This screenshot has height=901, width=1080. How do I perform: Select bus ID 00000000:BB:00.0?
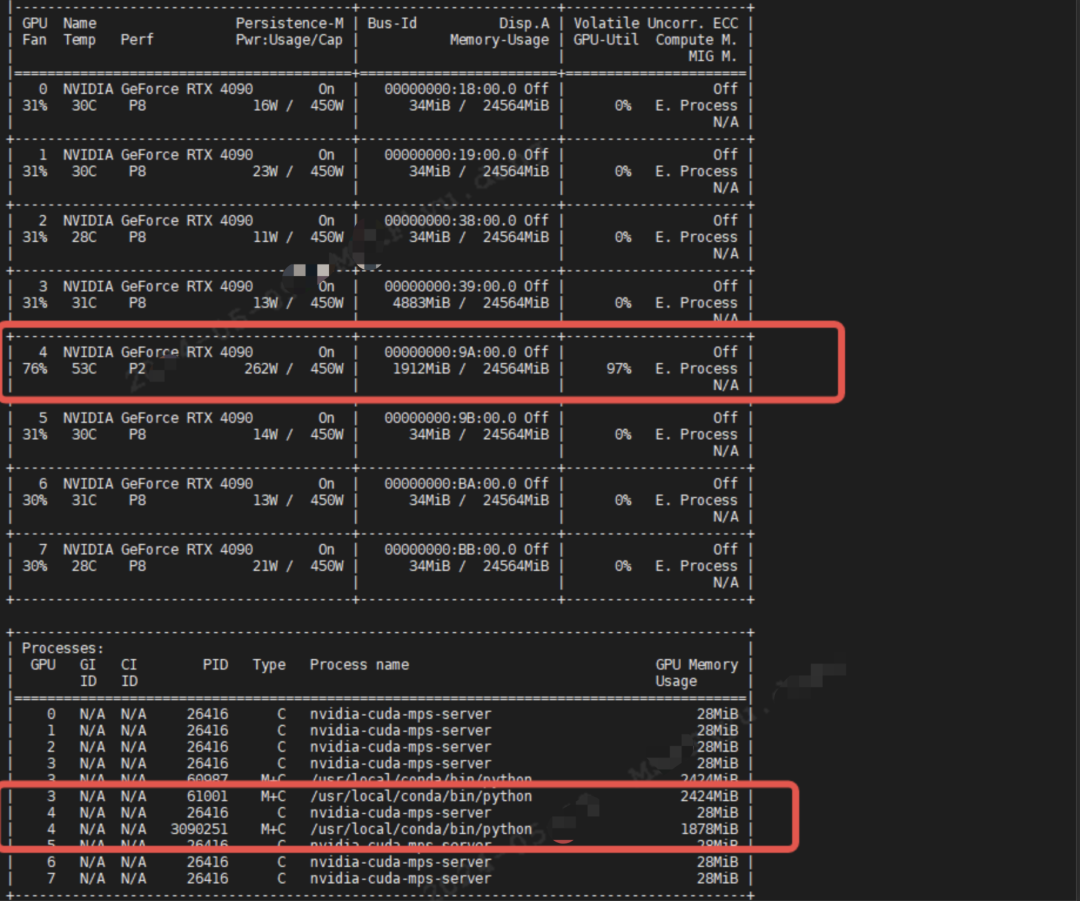(450, 550)
